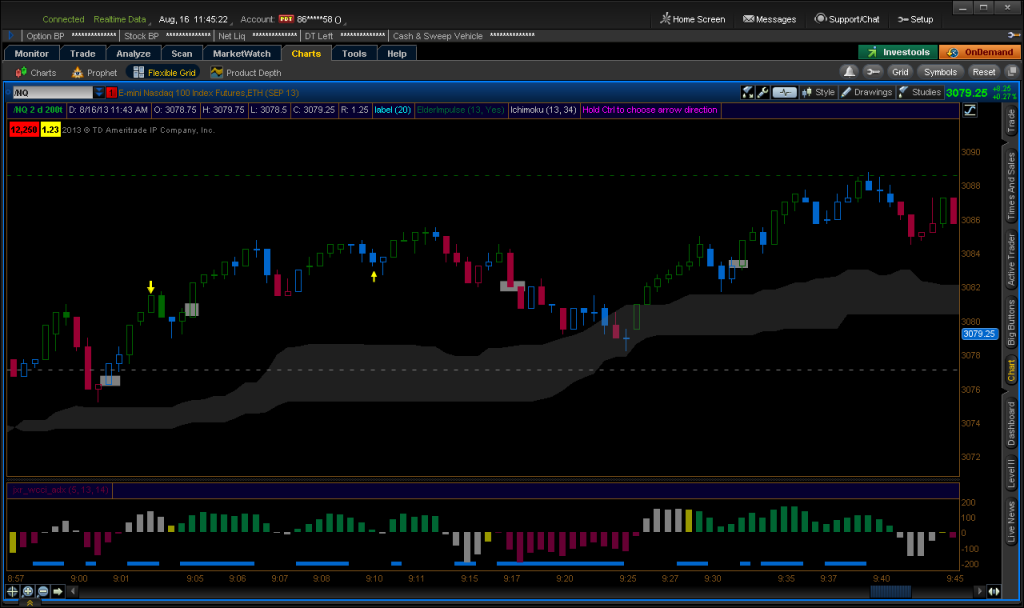The width and height of the screenshot is (1024, 608).
Task: Click the red 12,250 chart label
Action: point(24,130)
